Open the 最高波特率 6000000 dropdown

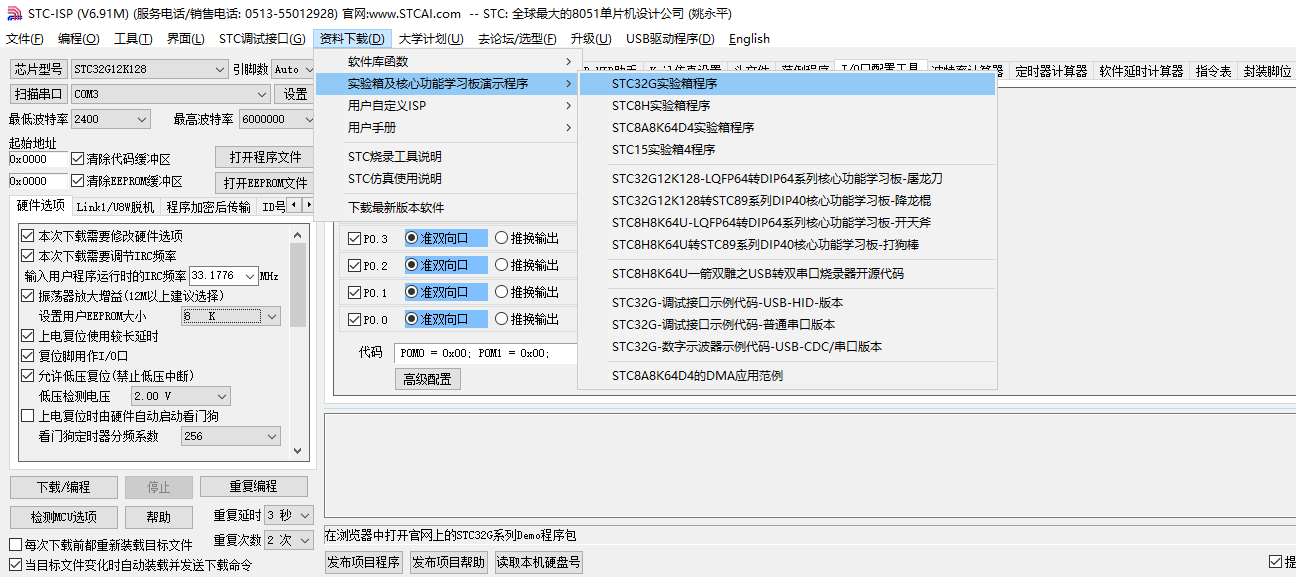276,119
